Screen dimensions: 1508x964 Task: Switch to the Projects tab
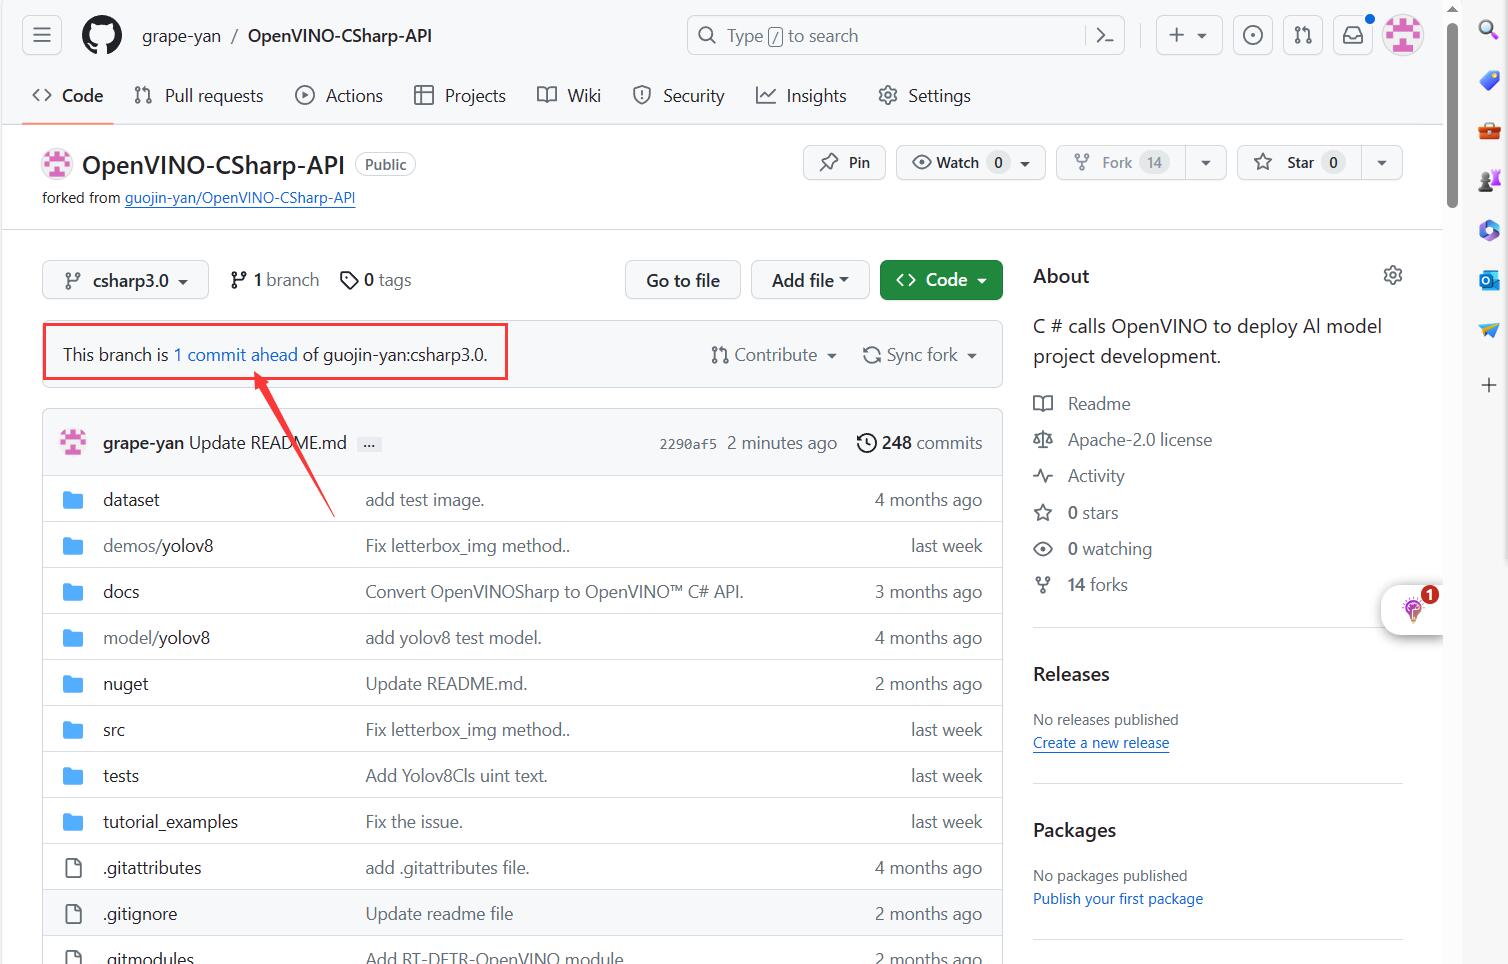460,96
